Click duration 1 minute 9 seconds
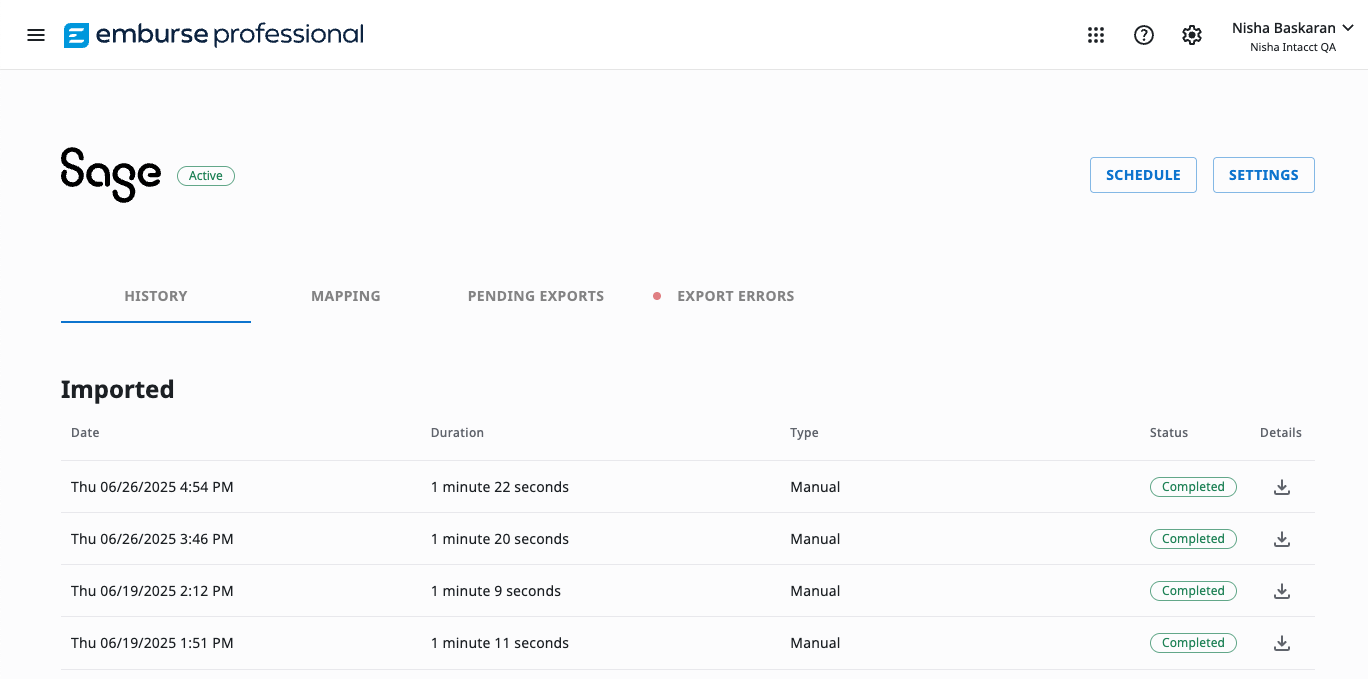The height and width of the screenshot is (679, 1368). [496, 591]
